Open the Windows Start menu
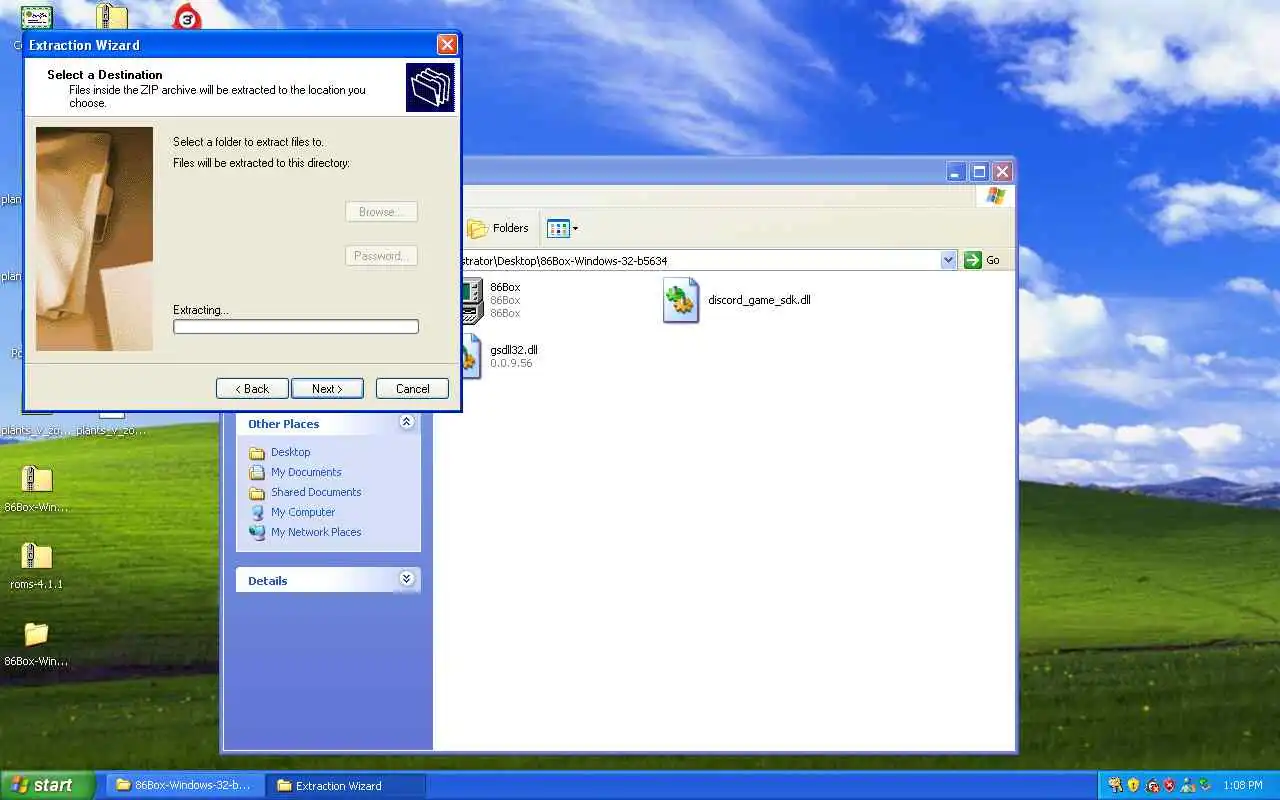 (x=47, y=785)
